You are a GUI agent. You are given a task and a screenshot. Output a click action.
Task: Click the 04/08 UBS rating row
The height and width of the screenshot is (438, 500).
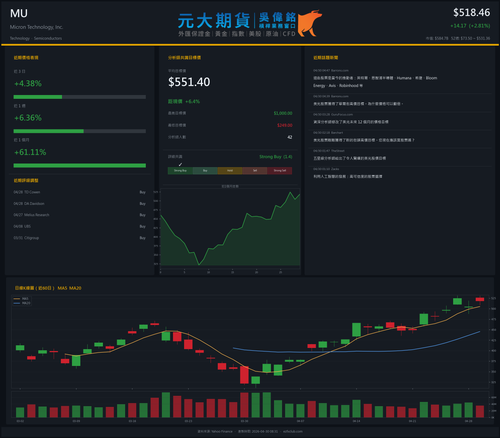(x=80, y=226)
